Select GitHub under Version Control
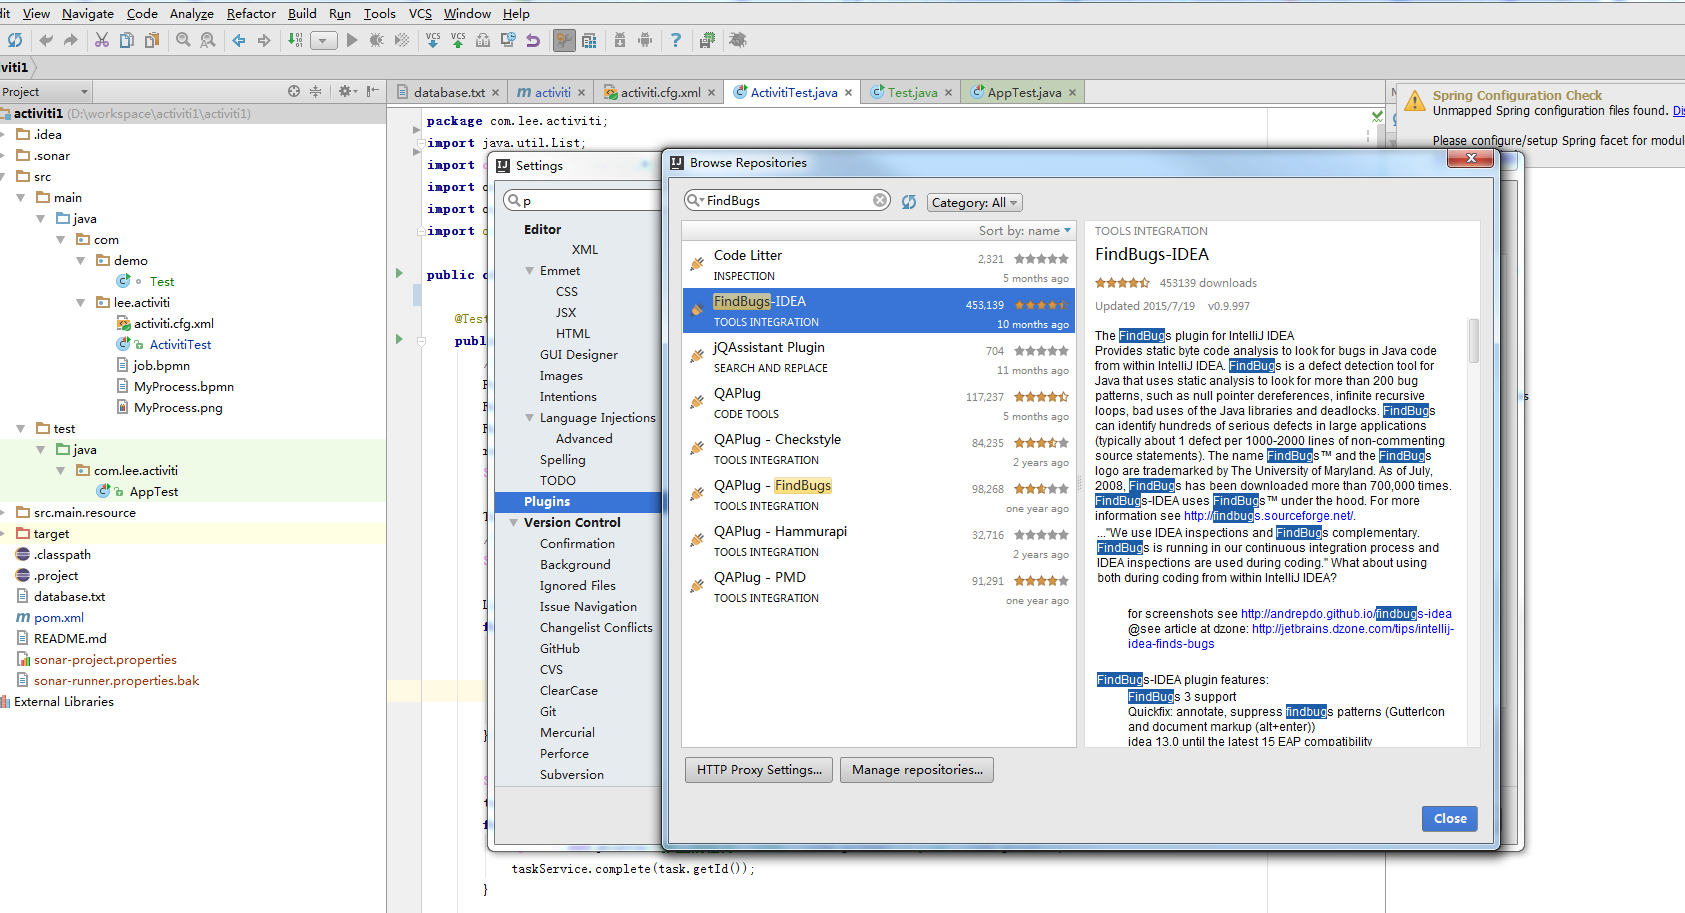Image resolution: width=1685 pixels, height=913 pixels. pos(560,649)
